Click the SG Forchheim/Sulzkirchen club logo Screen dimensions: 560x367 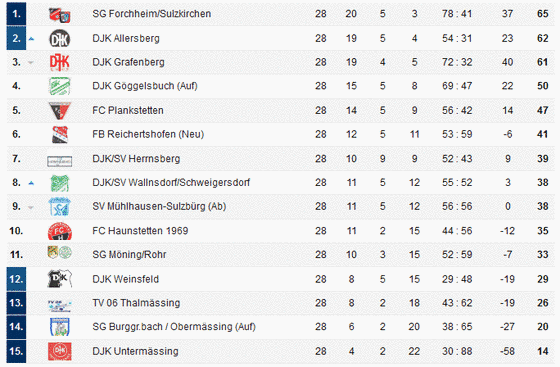[x=60, y=15]
